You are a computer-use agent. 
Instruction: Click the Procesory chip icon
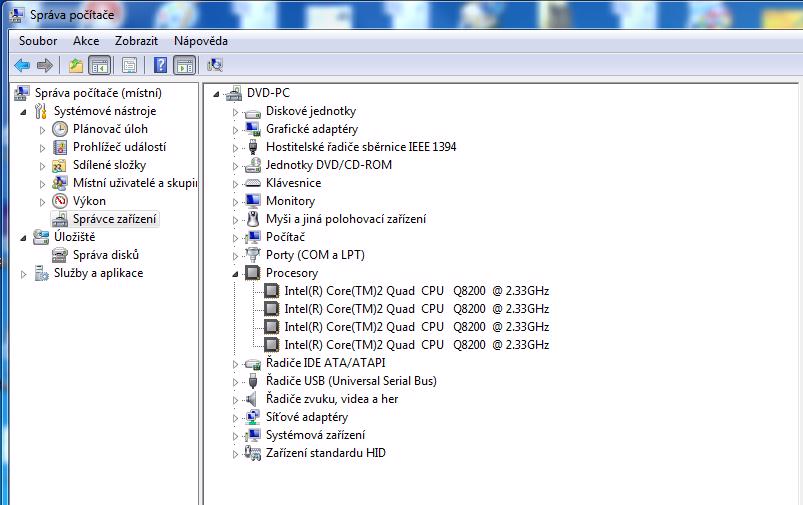252,273
